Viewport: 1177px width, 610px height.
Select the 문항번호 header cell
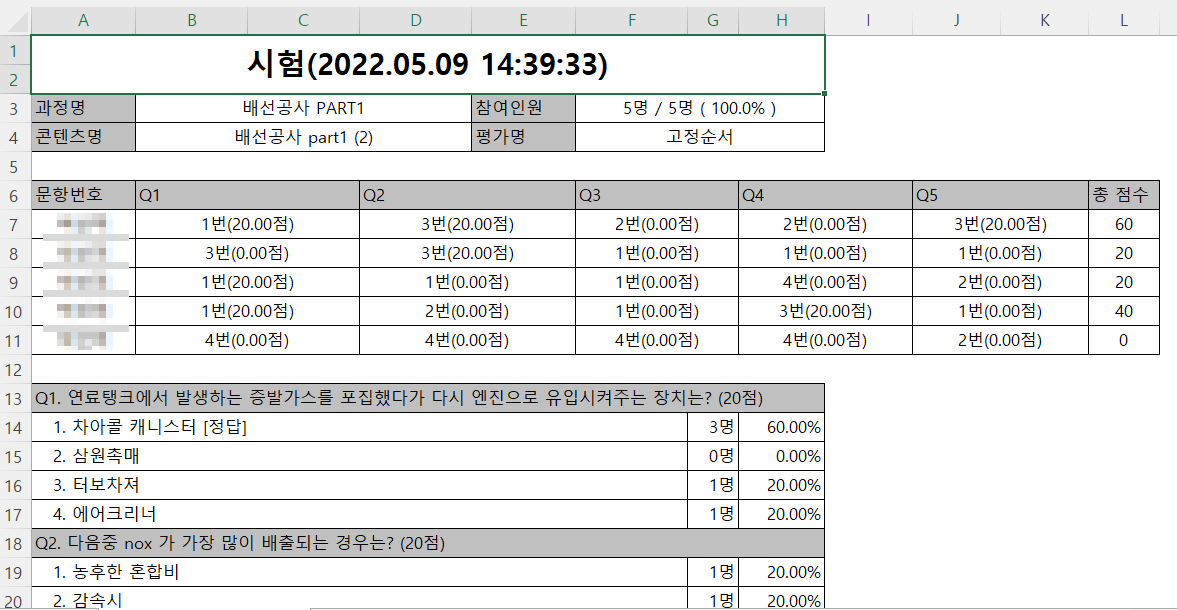click(83, 195)
